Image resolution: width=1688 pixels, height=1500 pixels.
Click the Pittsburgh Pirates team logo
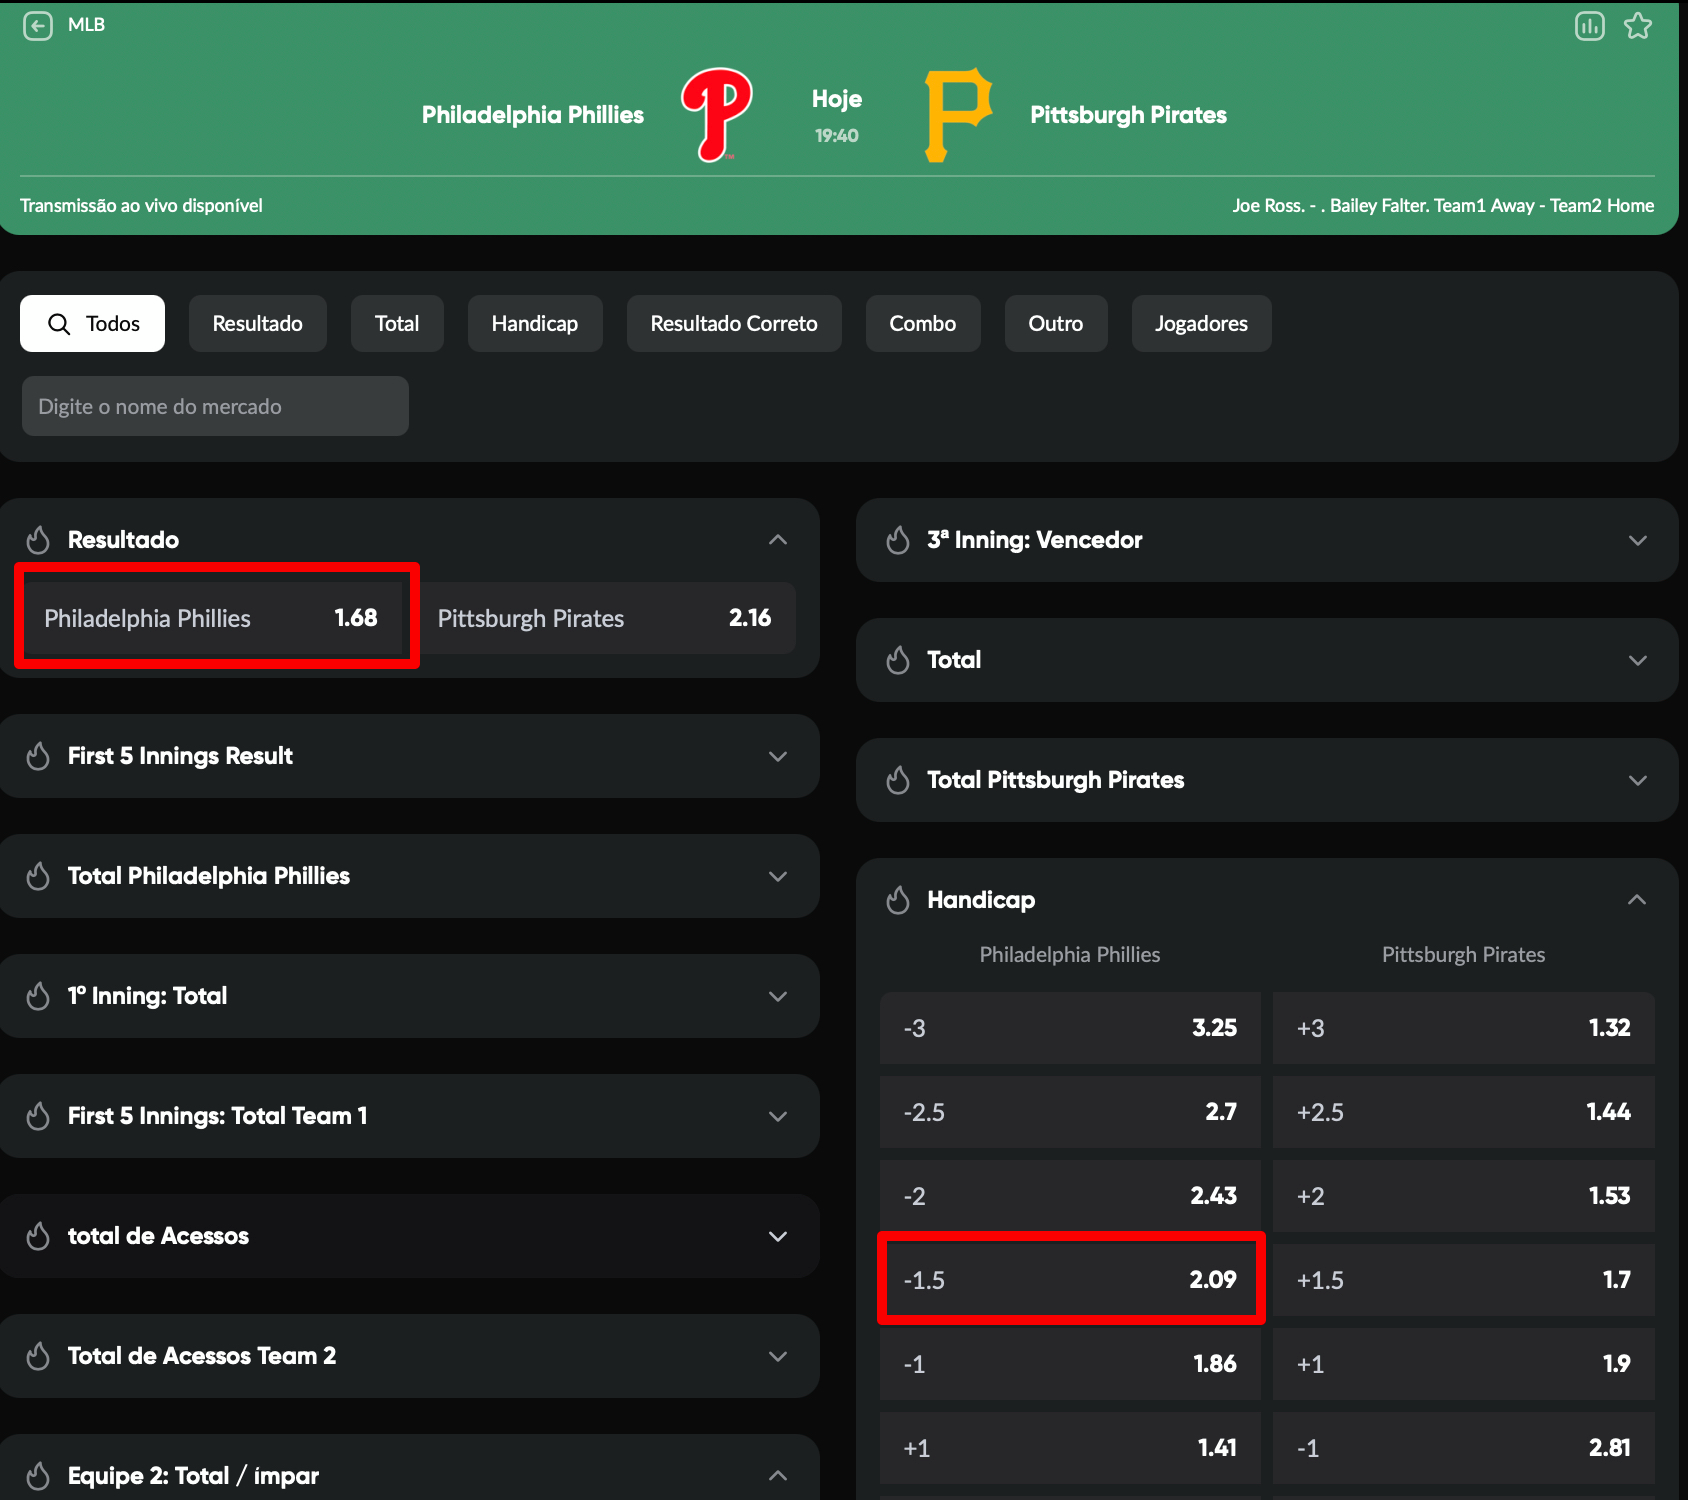pos(957,114)
